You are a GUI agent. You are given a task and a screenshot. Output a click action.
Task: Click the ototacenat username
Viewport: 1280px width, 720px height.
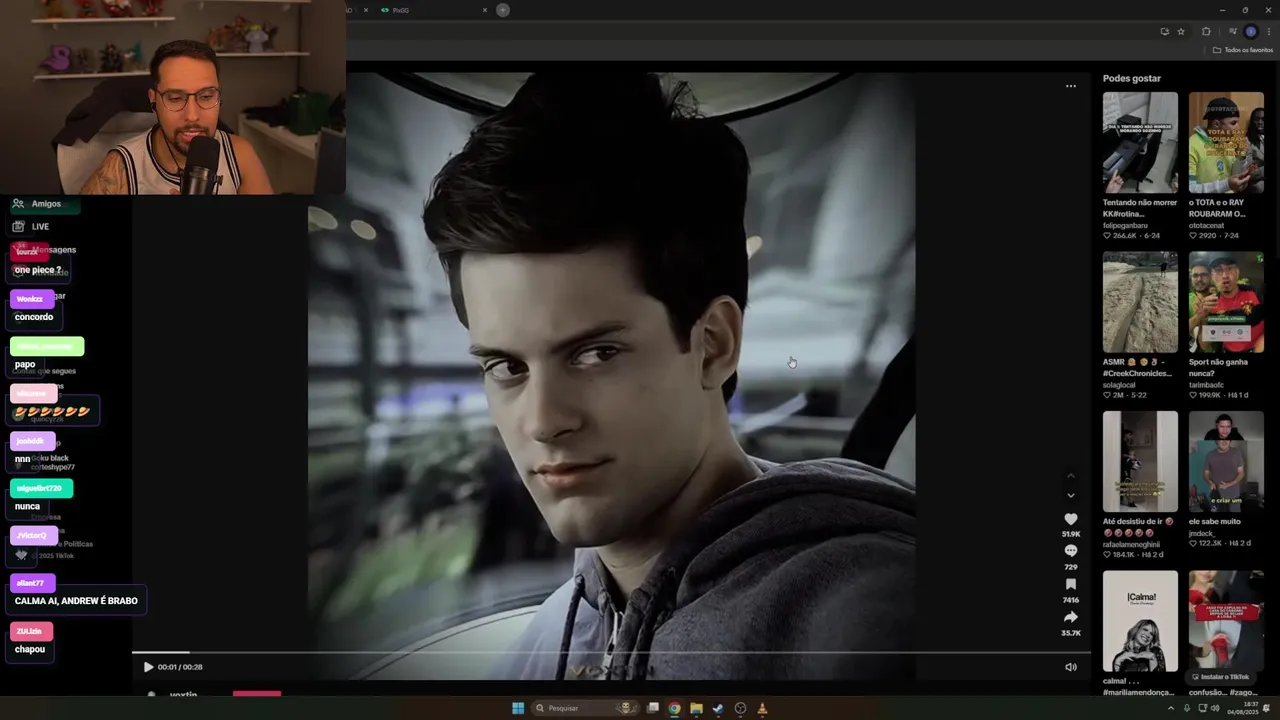coord(1210,225)
